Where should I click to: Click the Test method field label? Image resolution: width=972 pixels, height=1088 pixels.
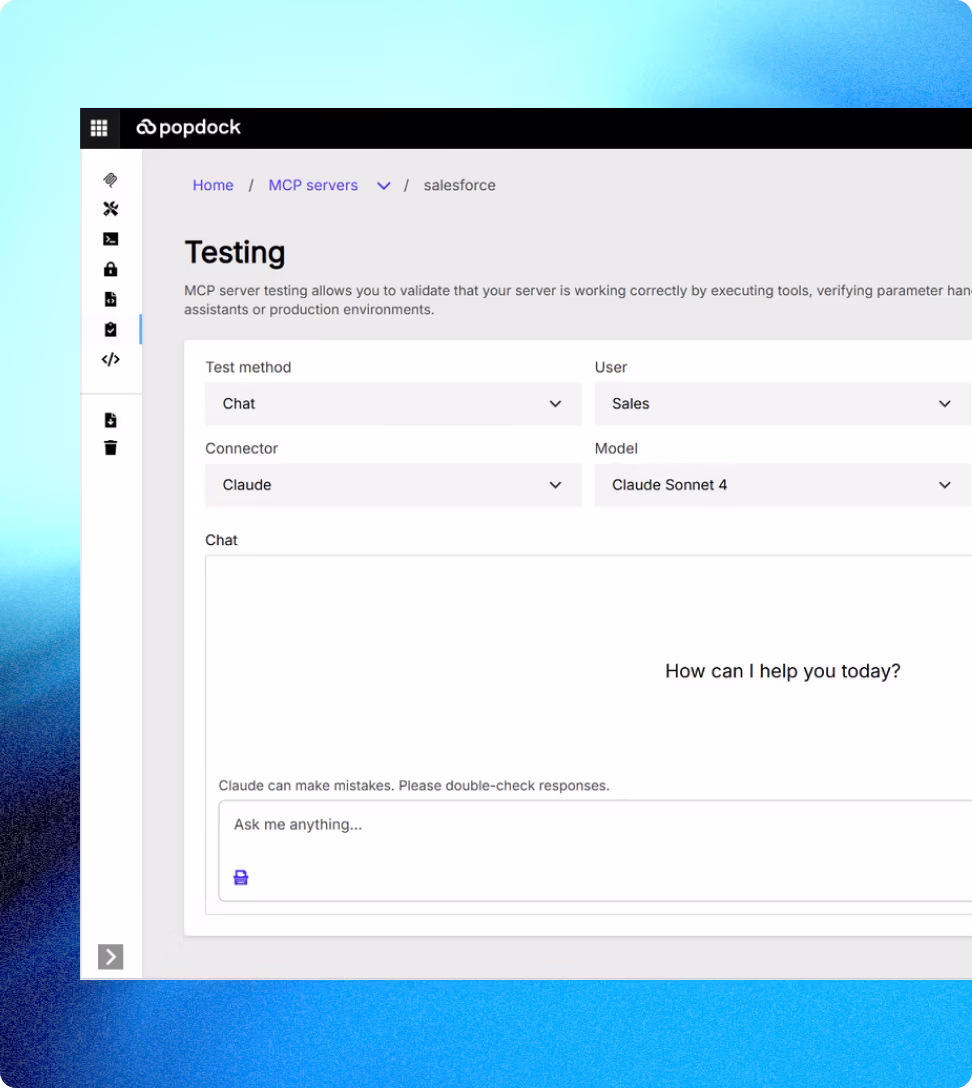(x=248, y=367)
